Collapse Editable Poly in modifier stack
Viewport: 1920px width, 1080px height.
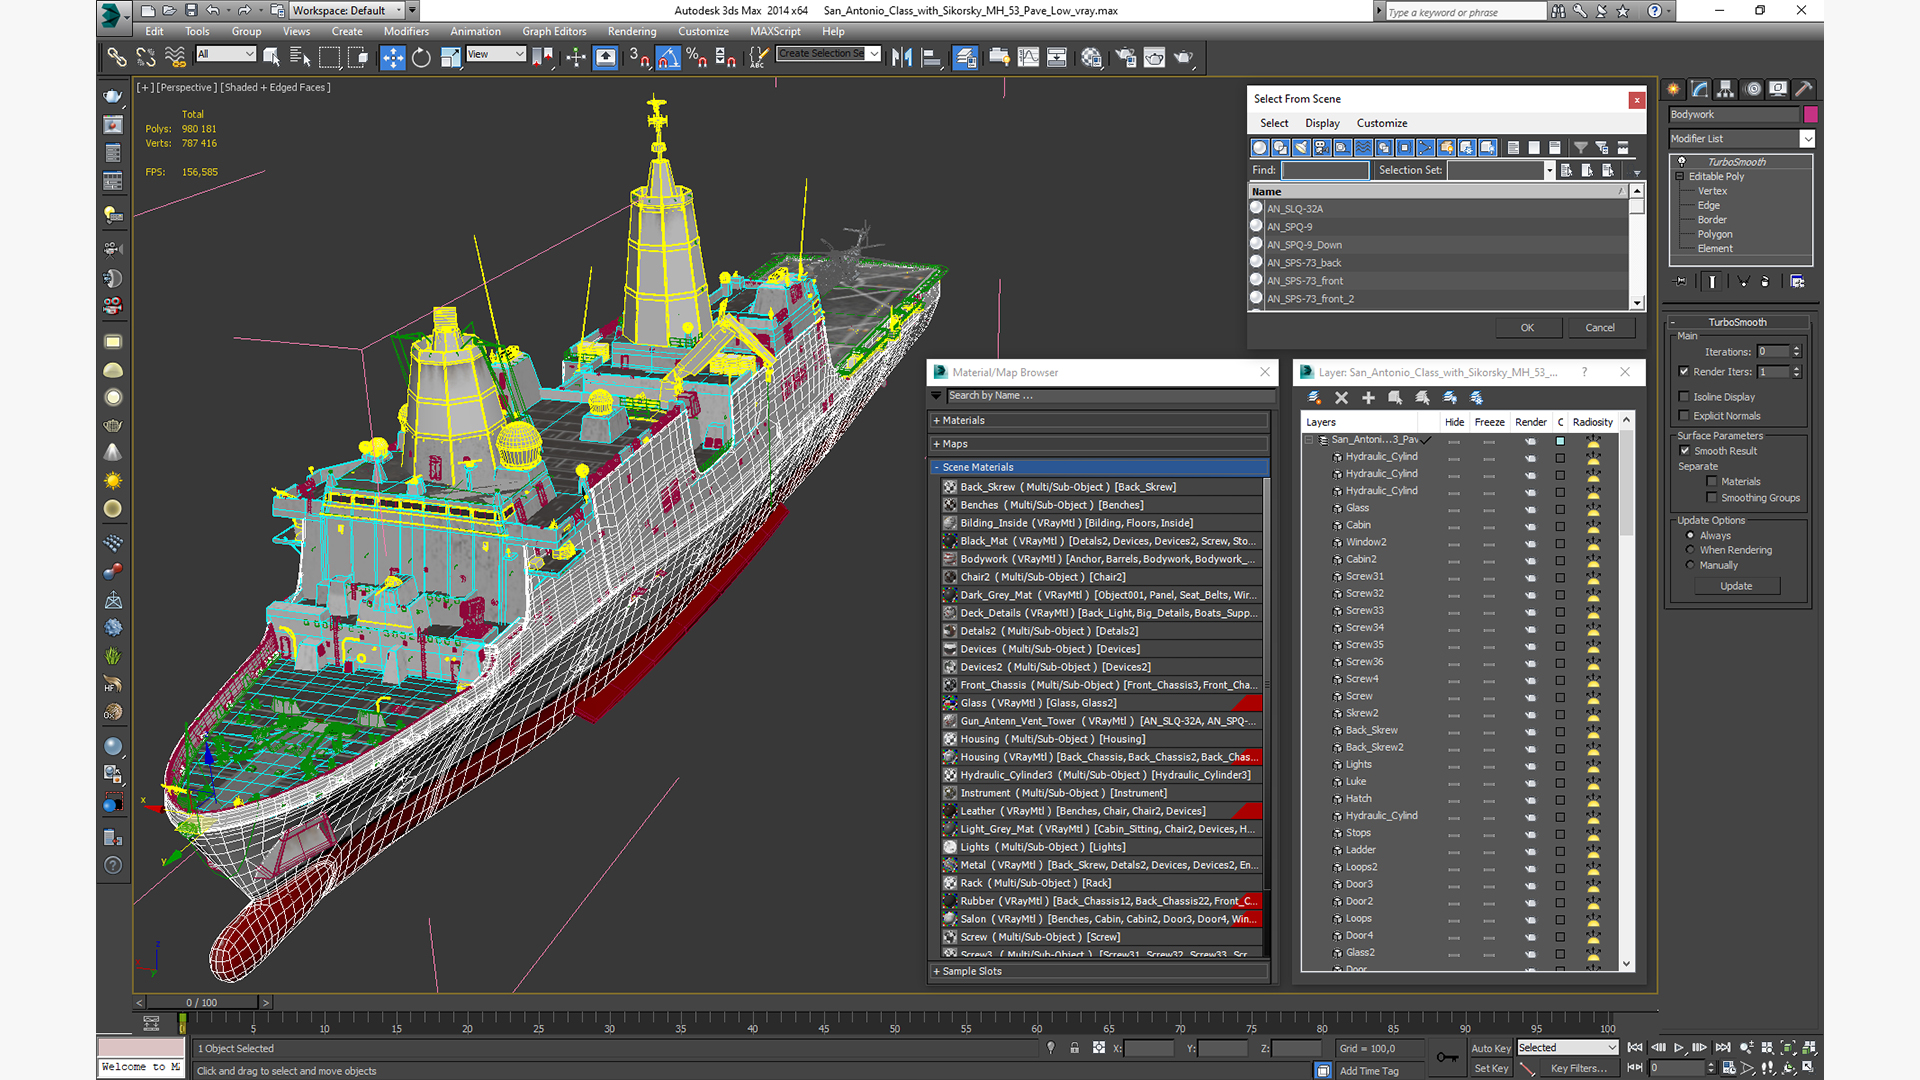point(1680,176)
